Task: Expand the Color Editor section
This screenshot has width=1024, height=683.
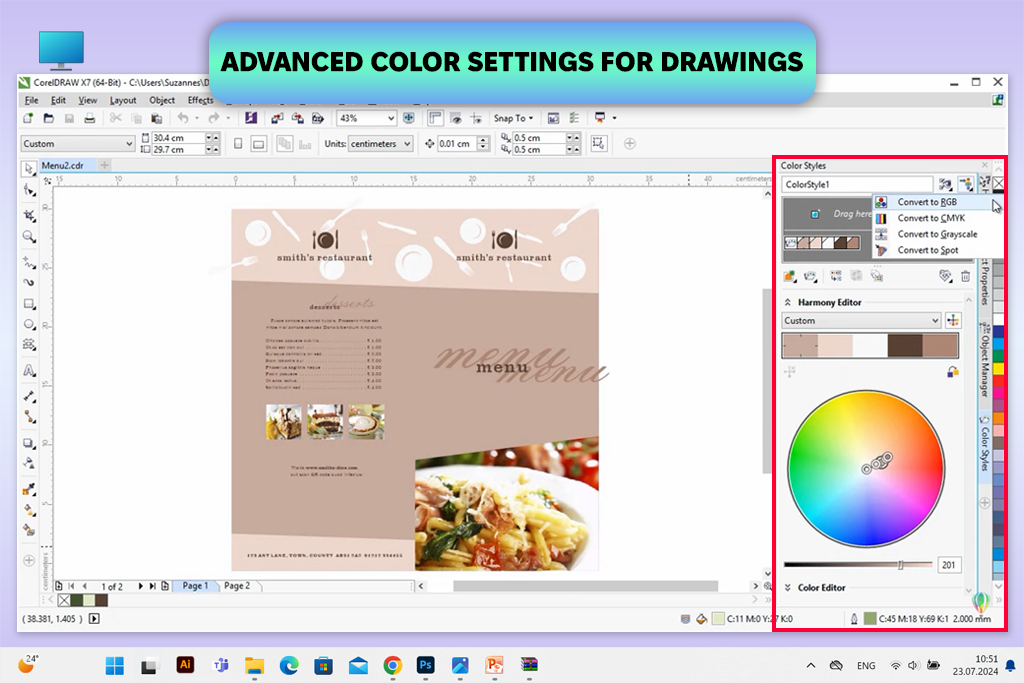Action: [x=788, y=588]
